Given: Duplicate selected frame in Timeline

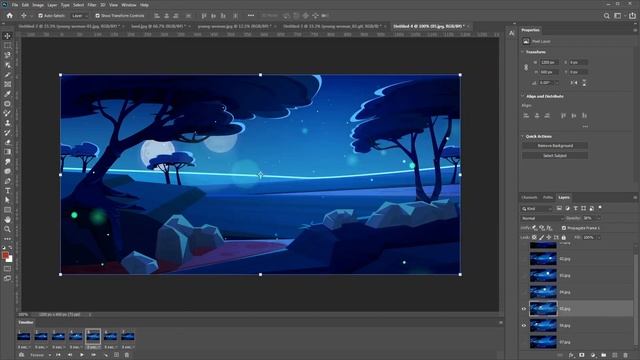Looking at the screenshot, I should 116,355.
